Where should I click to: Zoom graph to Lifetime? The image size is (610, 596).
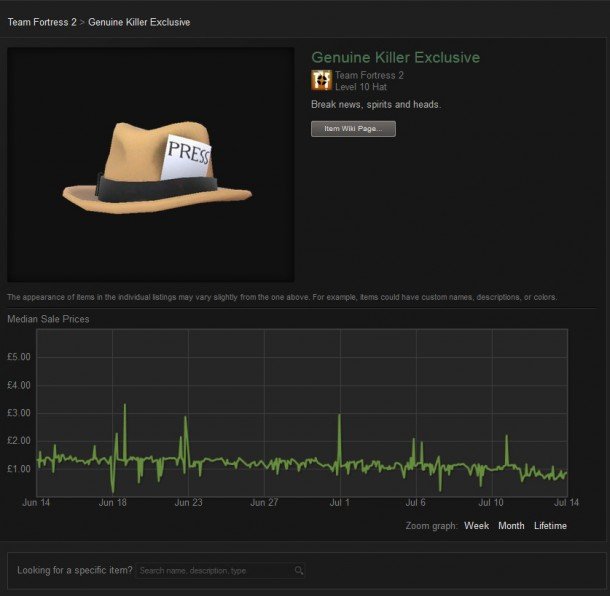(550, 526)
